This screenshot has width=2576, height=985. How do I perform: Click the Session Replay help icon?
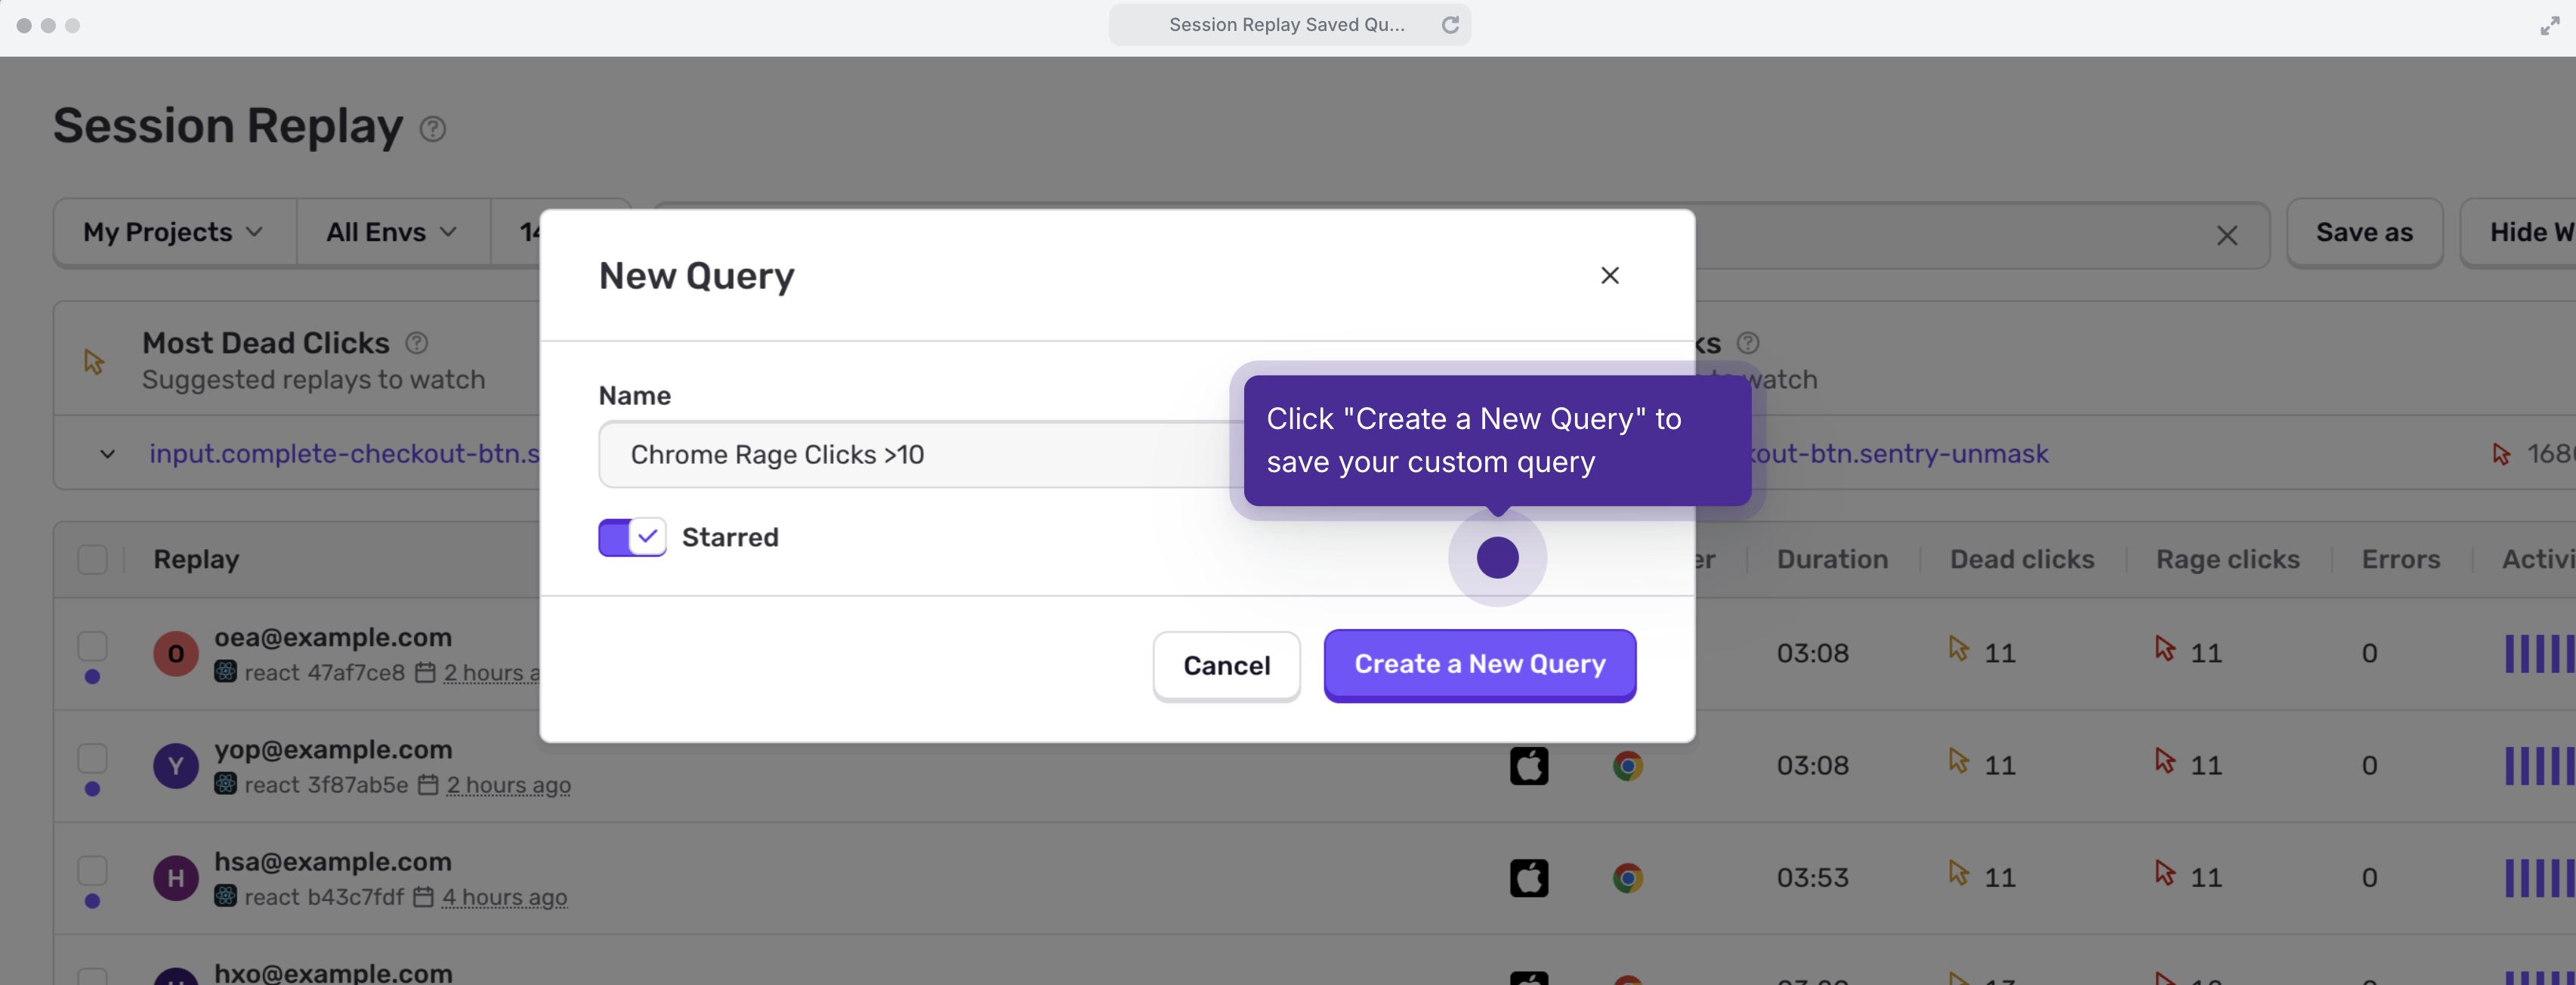point(432,129)
